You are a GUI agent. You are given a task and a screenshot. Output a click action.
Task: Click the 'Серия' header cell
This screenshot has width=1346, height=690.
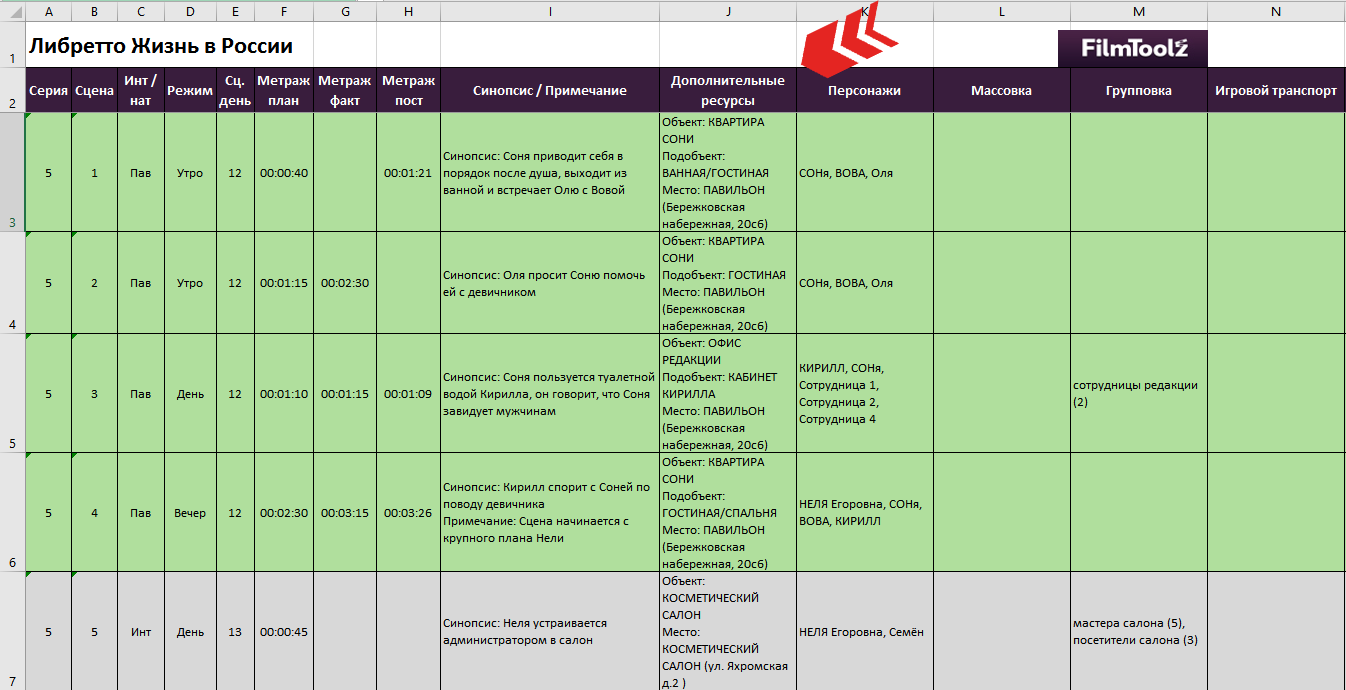48,90
